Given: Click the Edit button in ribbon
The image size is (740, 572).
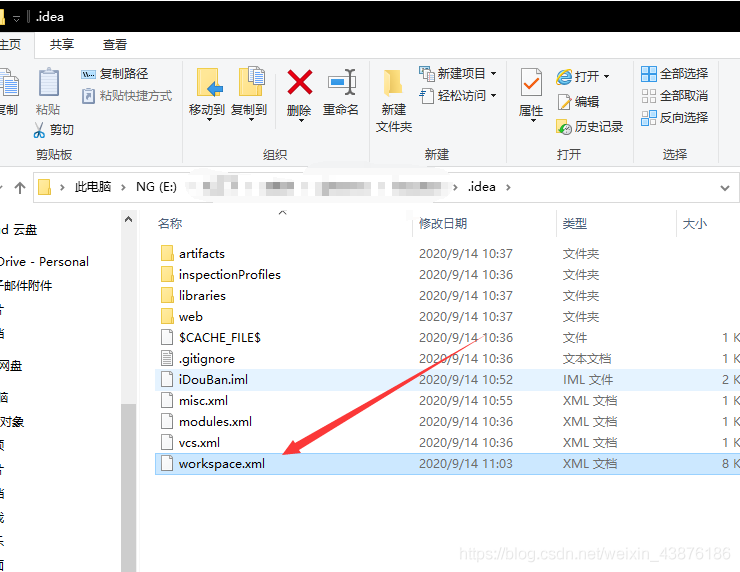Looking at the screenshot, I should pyautogui.click(x=578, y=101).
